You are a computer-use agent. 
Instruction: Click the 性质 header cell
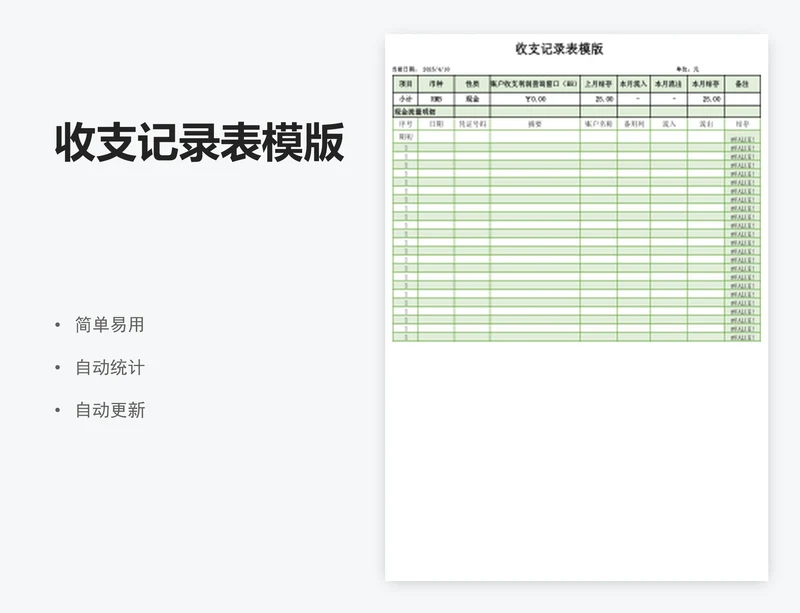472,84
